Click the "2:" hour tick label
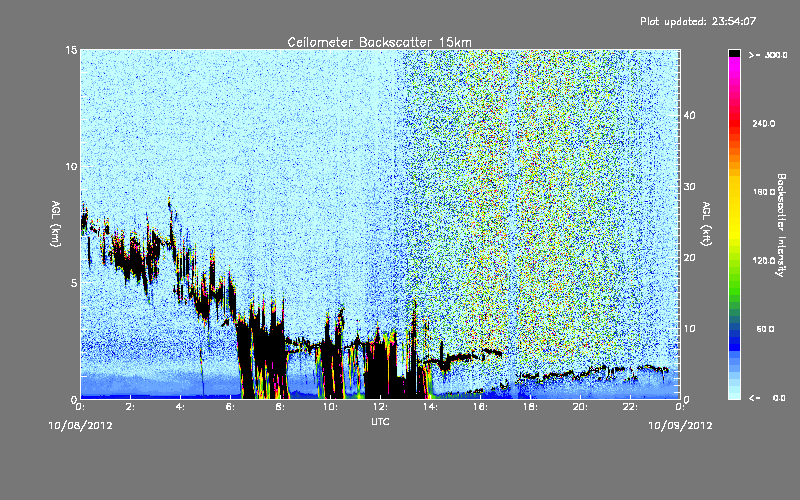 [131, 407]
